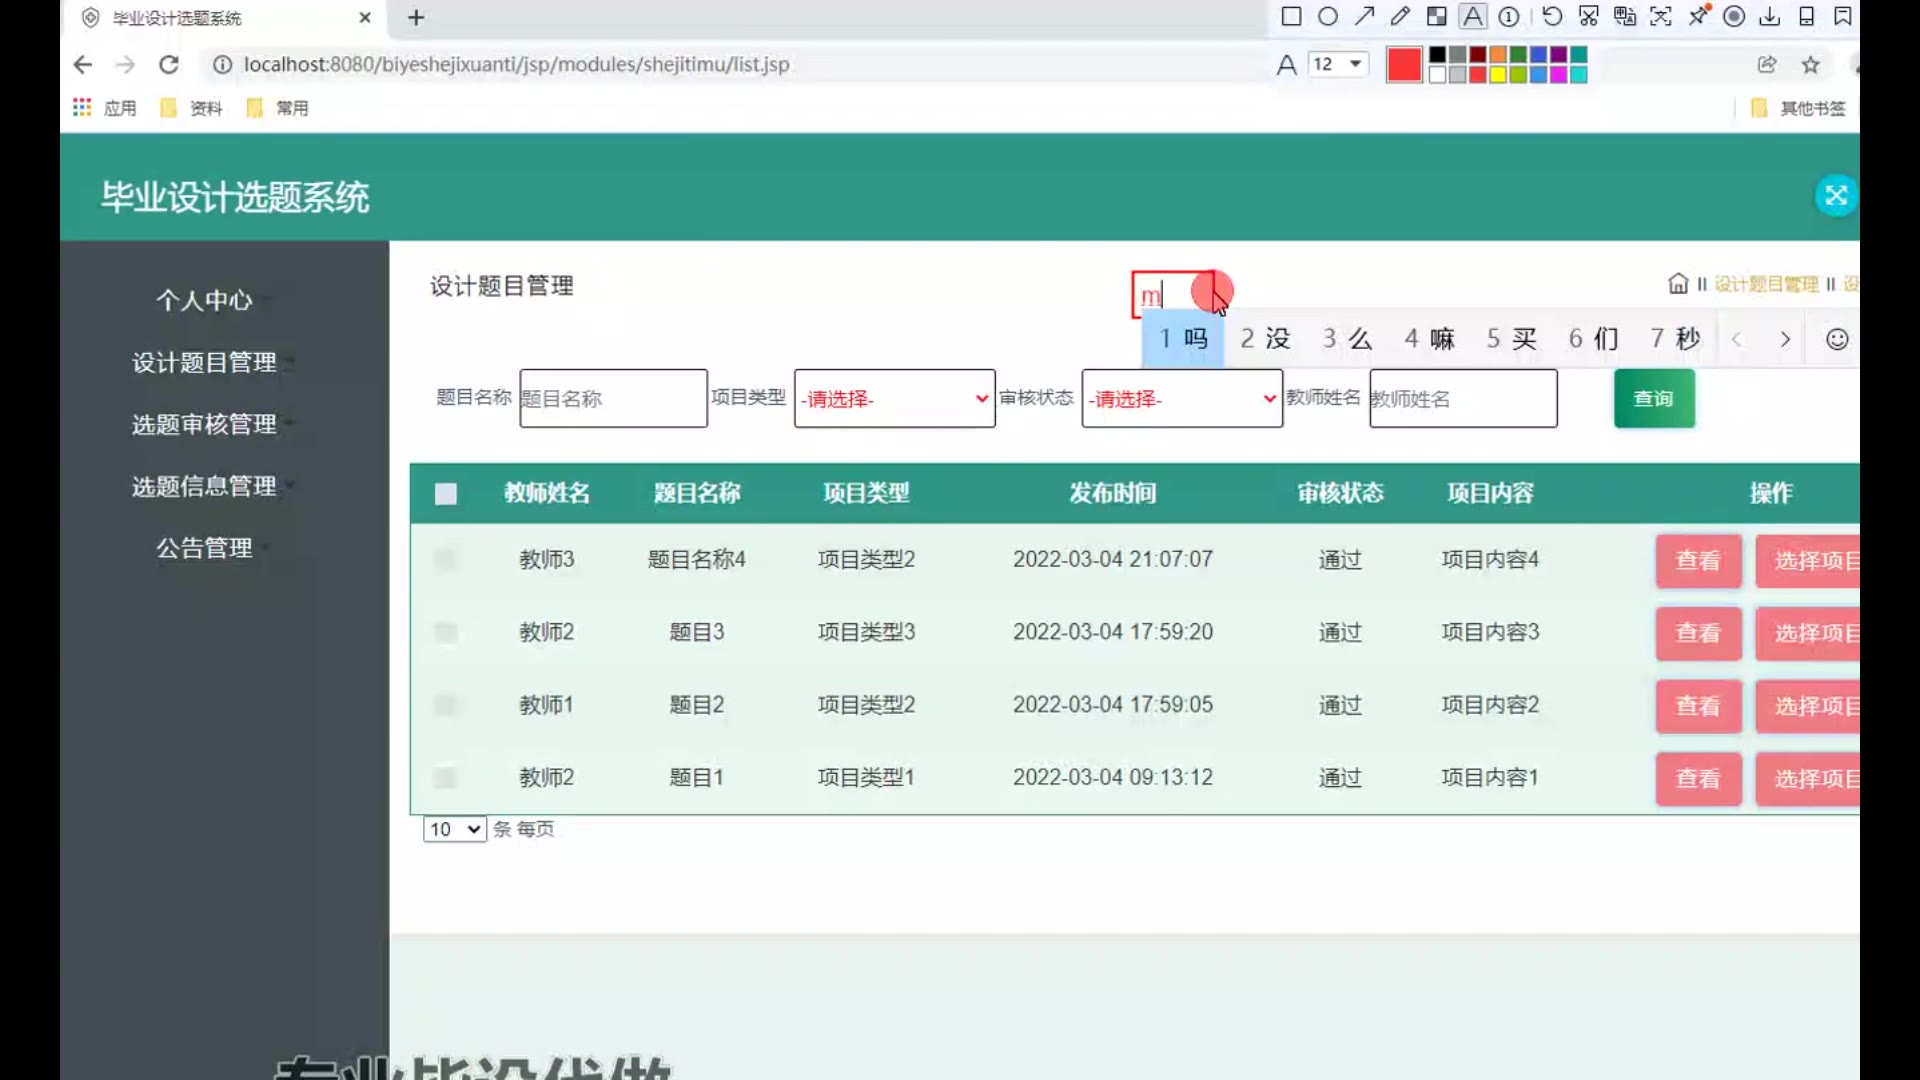Viewport: 1920px width, 1080px height.
Task: Open 选题审核管理 in the sidebar
Action: [204, 424]
